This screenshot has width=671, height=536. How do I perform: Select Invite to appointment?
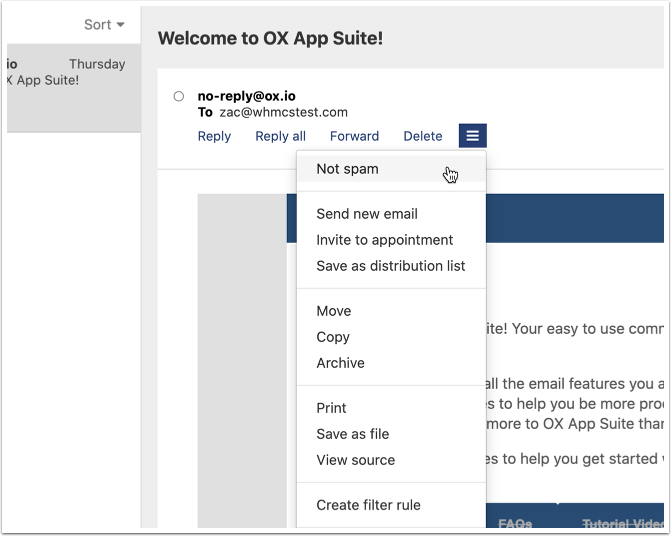pos(391,240)
